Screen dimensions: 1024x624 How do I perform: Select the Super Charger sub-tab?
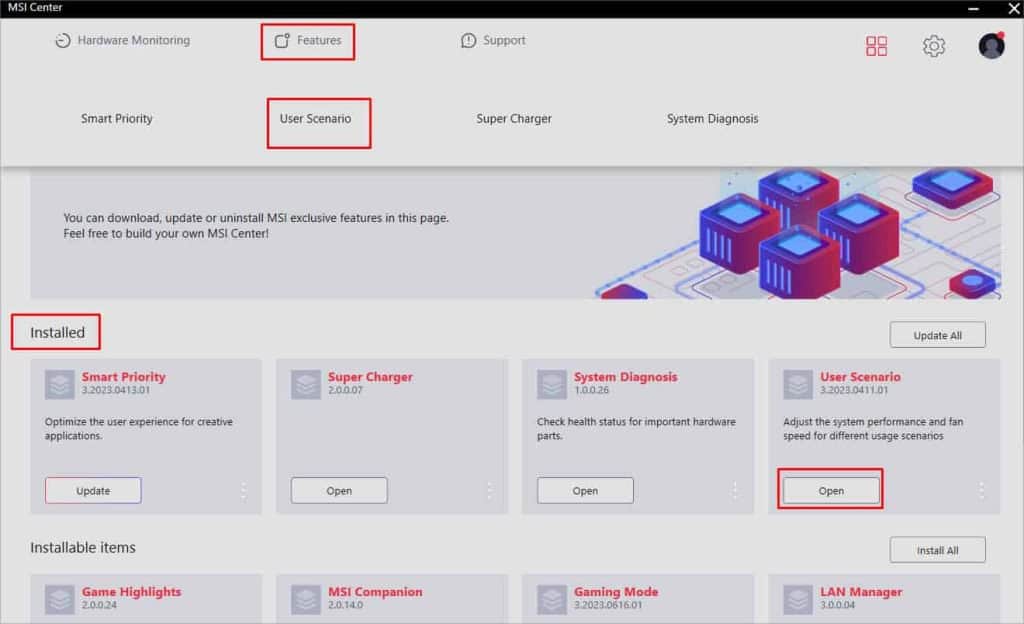click(x=513, y=119)
